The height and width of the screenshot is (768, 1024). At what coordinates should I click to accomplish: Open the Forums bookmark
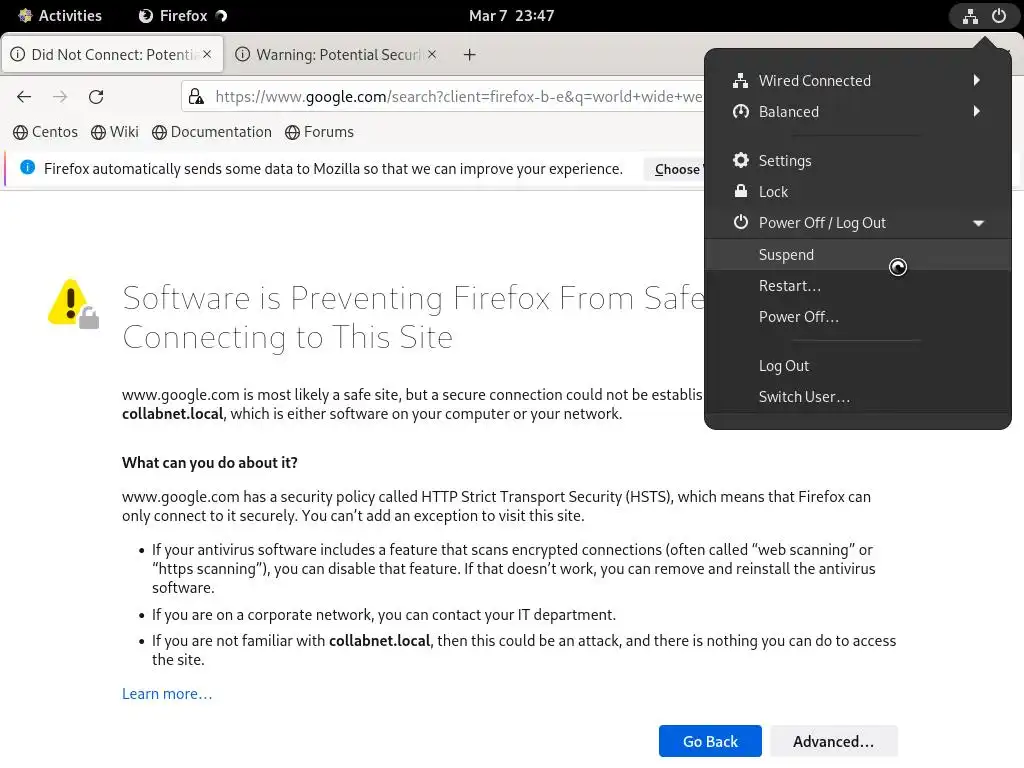[319, 132]
